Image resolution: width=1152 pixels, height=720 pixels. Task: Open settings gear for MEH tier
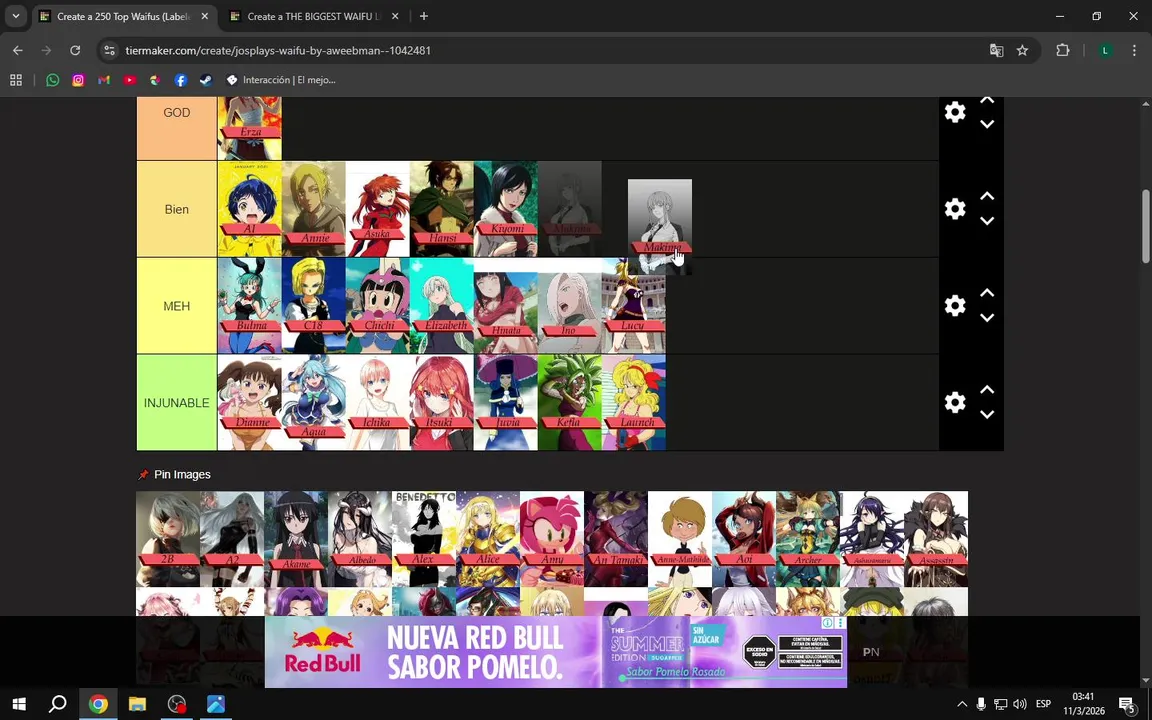point(954,306)
